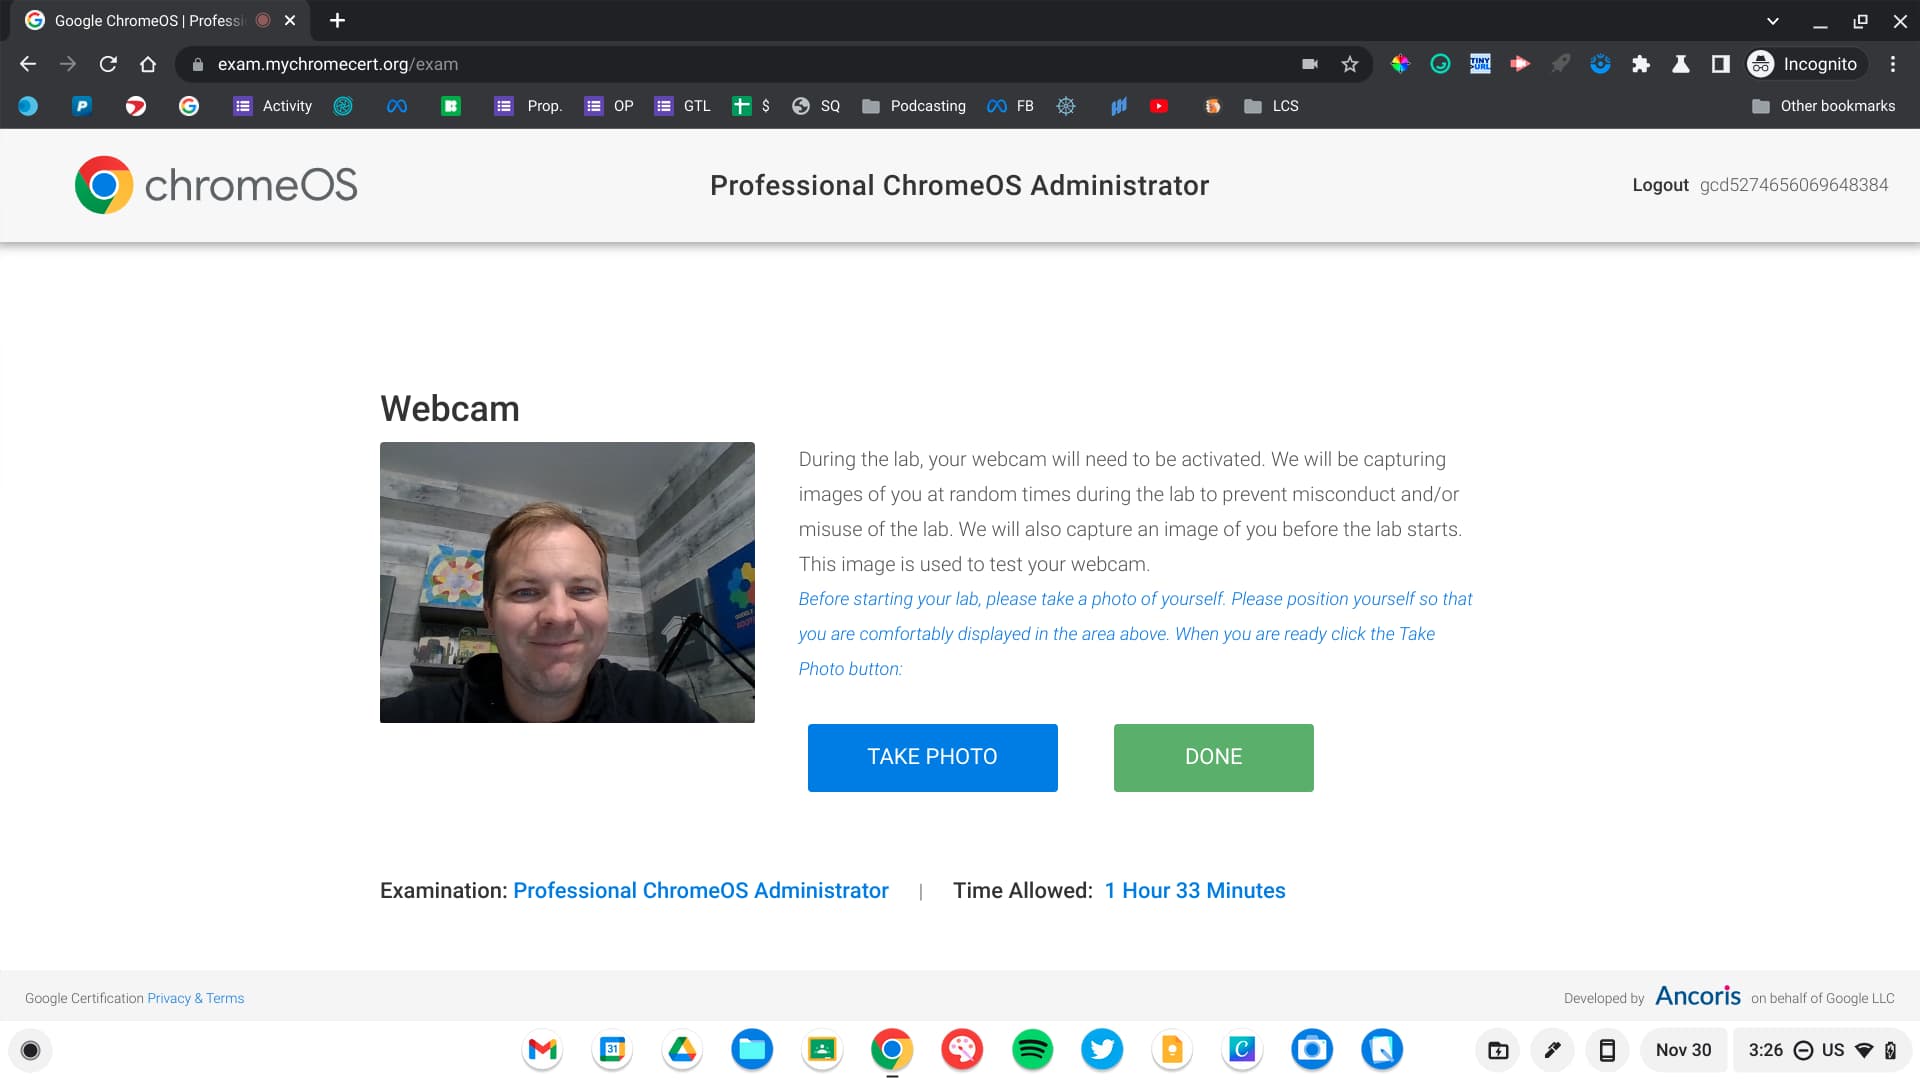The image size is (1920, 1080).
Task: Open the Grammarly extension
Action: tap(1440, 64)
